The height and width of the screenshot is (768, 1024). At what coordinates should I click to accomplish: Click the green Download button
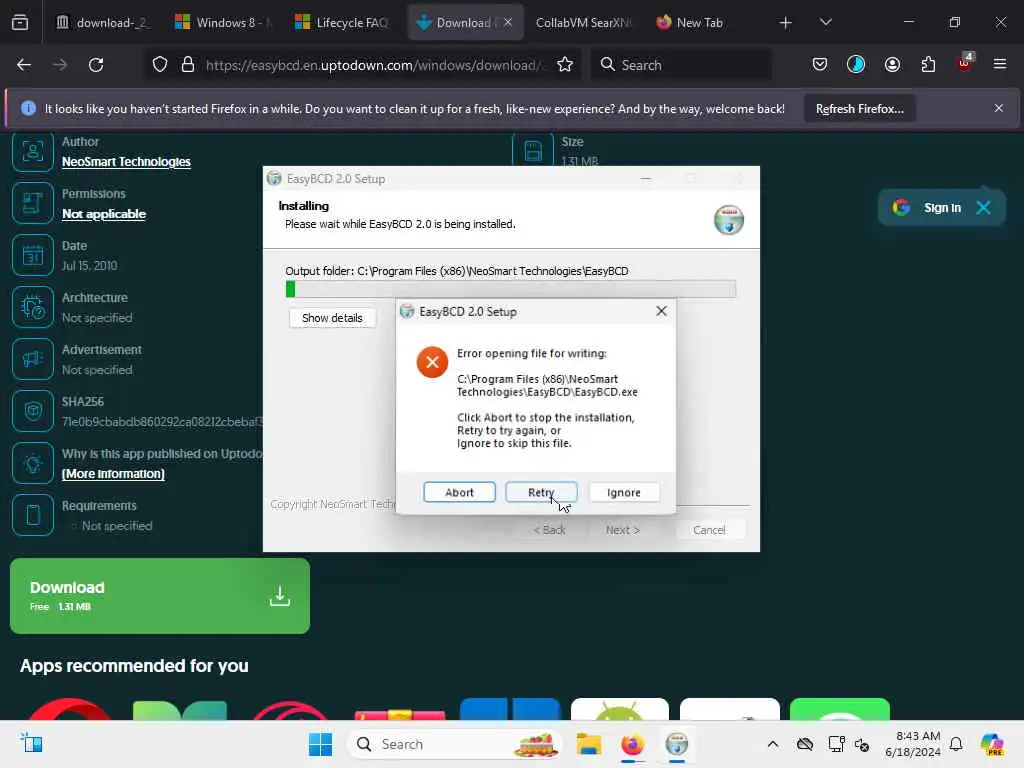160,596
